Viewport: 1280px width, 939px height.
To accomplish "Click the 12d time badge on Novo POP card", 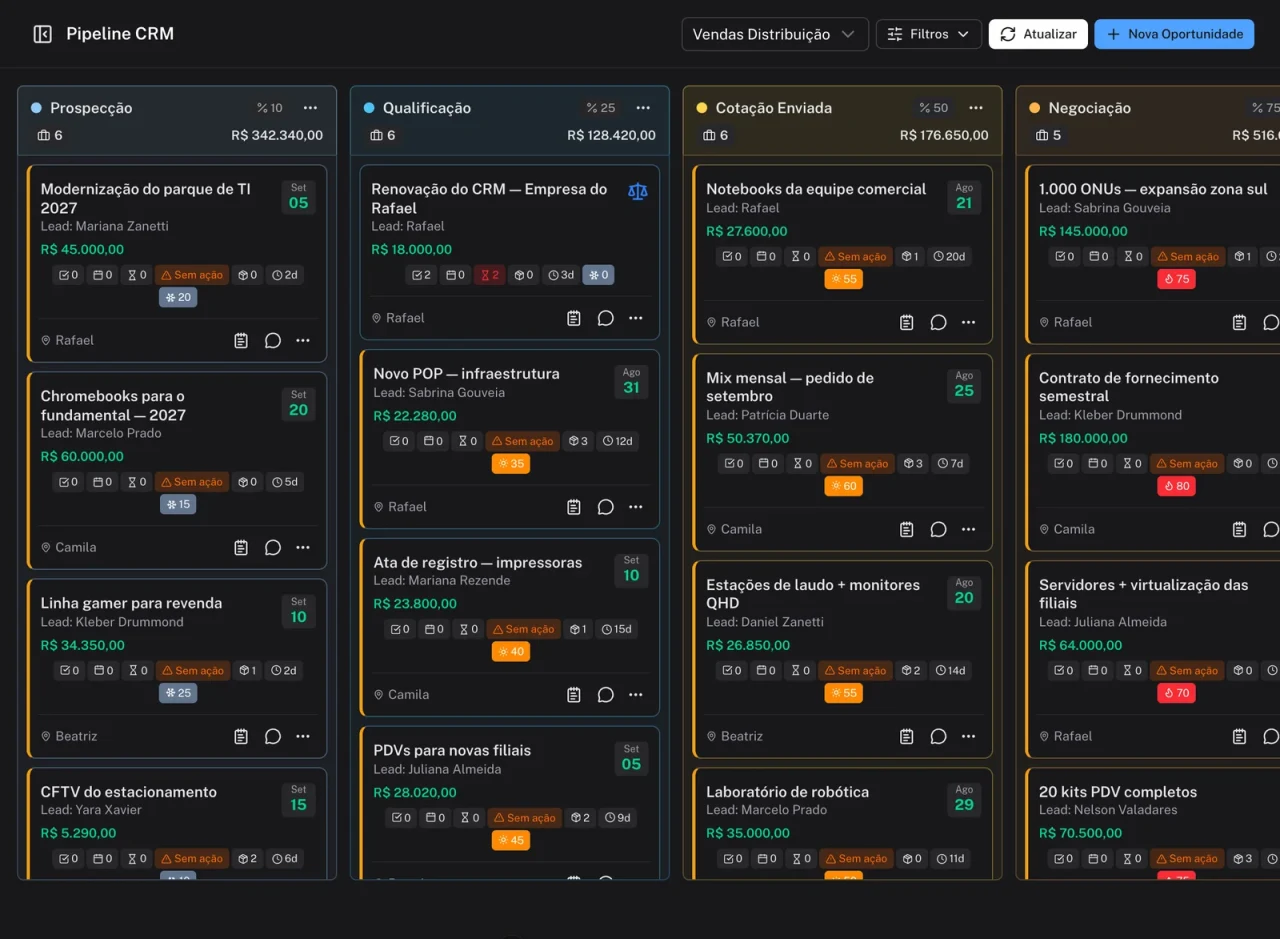I will (x=618, y=441).
